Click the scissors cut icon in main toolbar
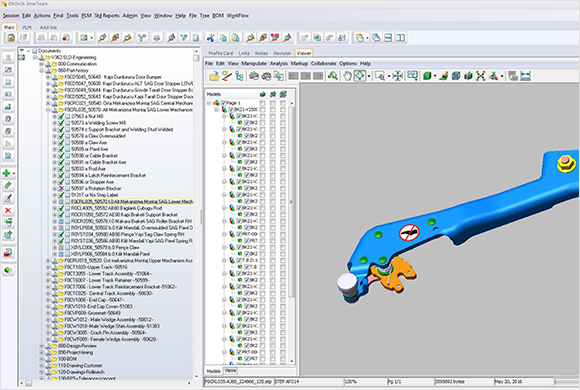This screenshot has height=390, width=580. [210, 38]
